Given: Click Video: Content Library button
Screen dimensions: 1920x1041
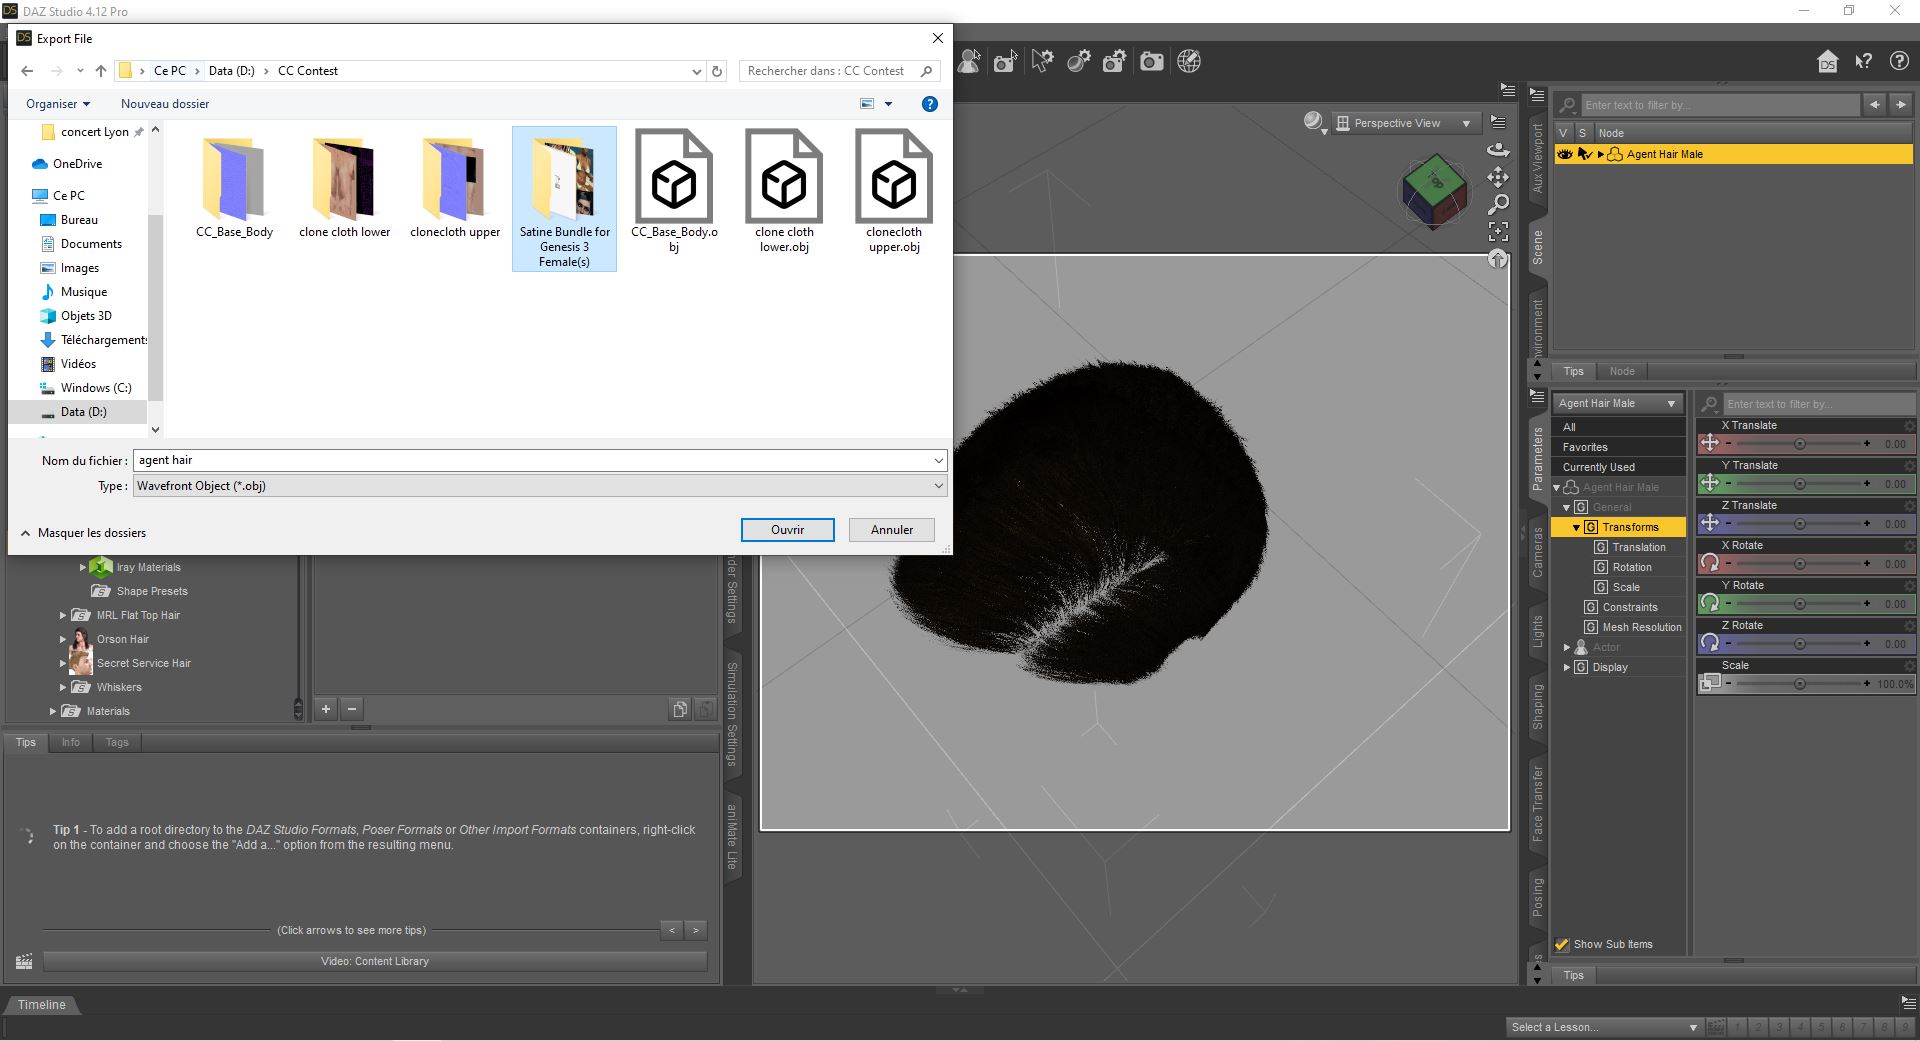Looking at the screenshot, I should pos(375,961).
